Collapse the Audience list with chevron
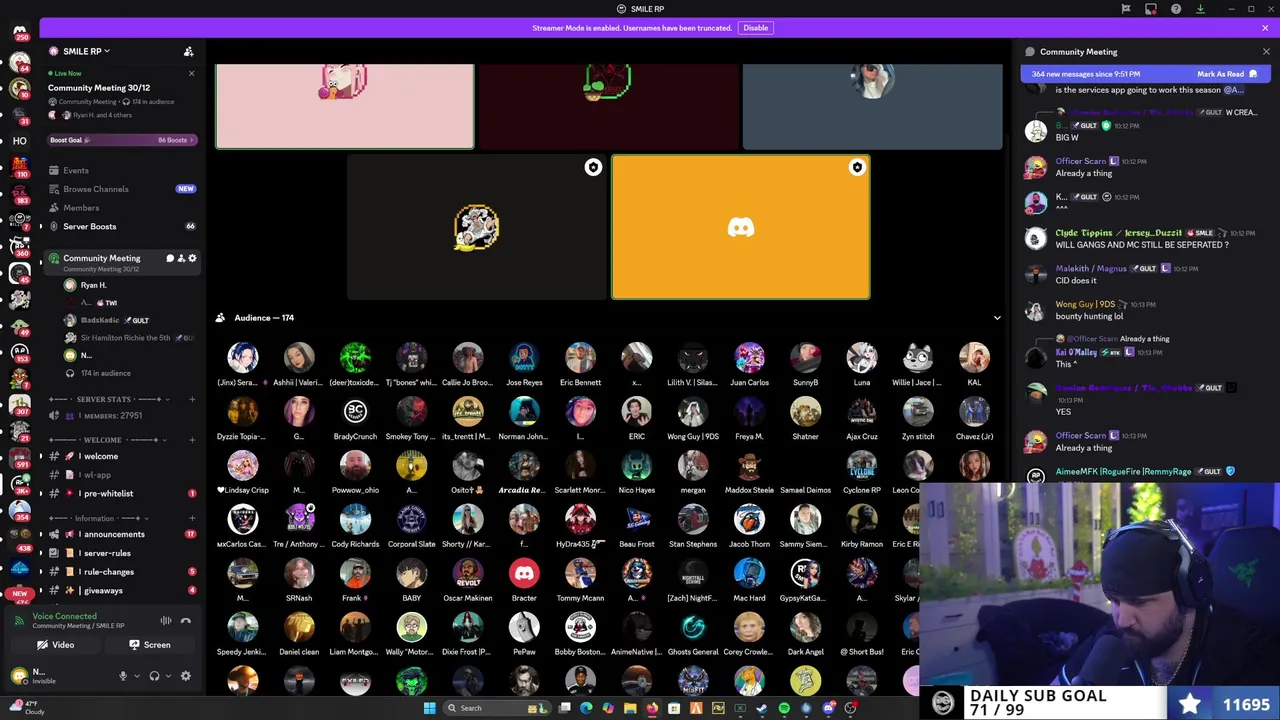Screen dimensions: 1280x720 (x=997, y=318)
